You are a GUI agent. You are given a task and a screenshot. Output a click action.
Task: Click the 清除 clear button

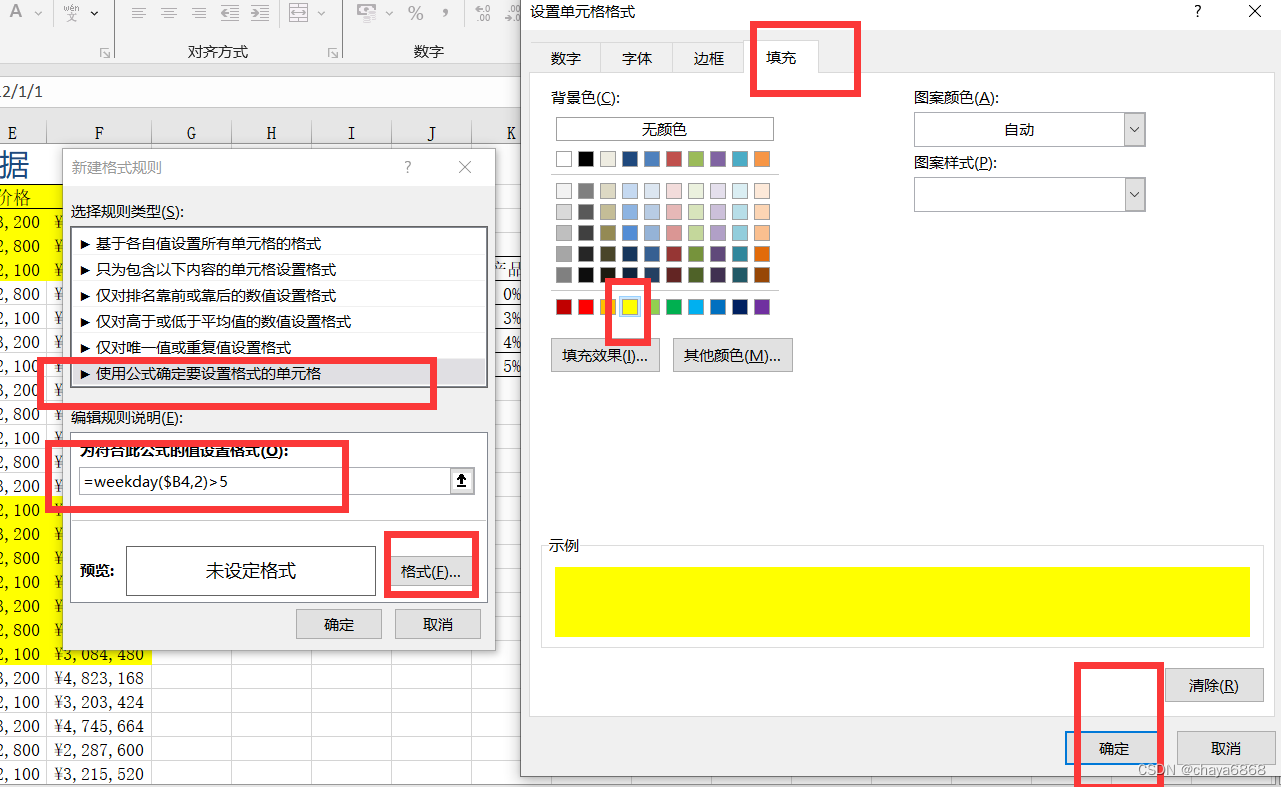click(1214, 685)
